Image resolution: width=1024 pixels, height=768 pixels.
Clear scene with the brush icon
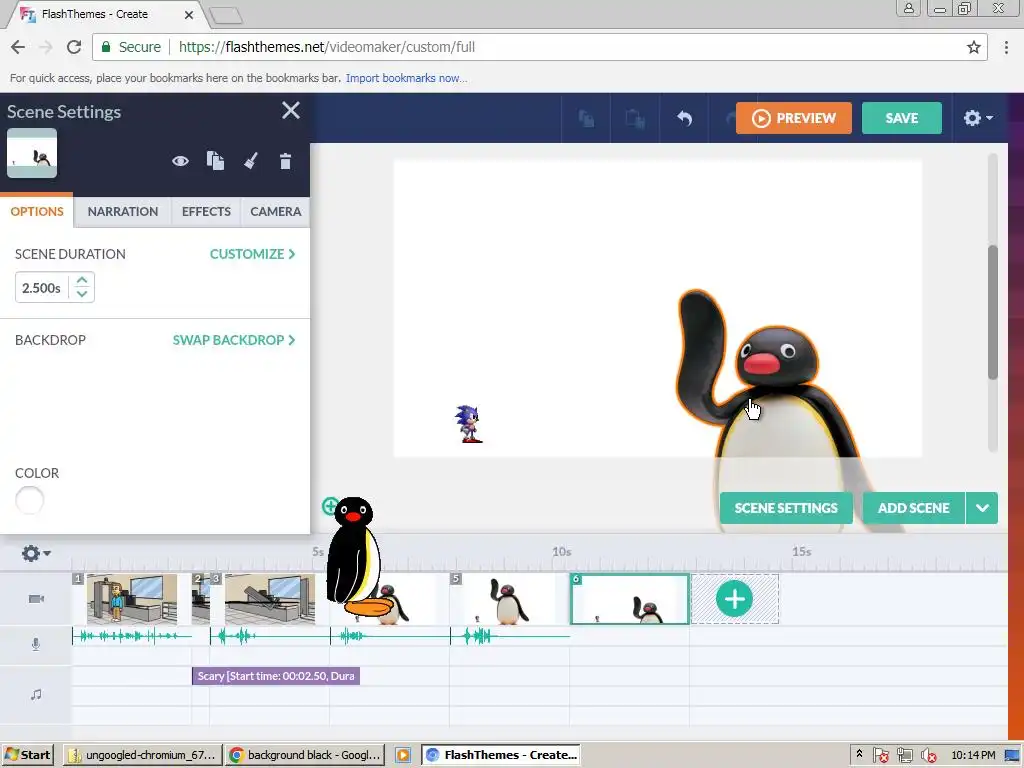tap(251, 161)
